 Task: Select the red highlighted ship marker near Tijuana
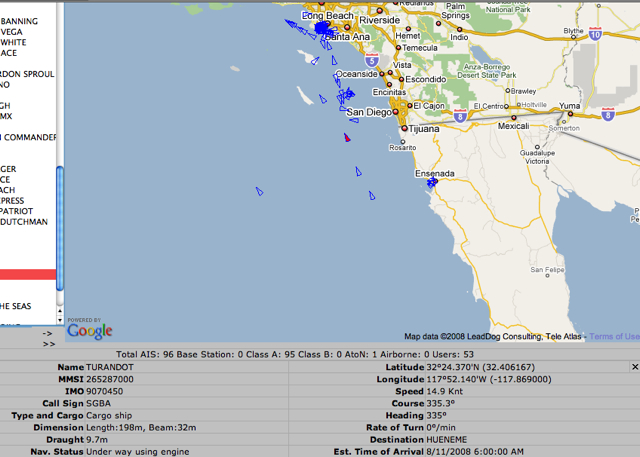347,138
